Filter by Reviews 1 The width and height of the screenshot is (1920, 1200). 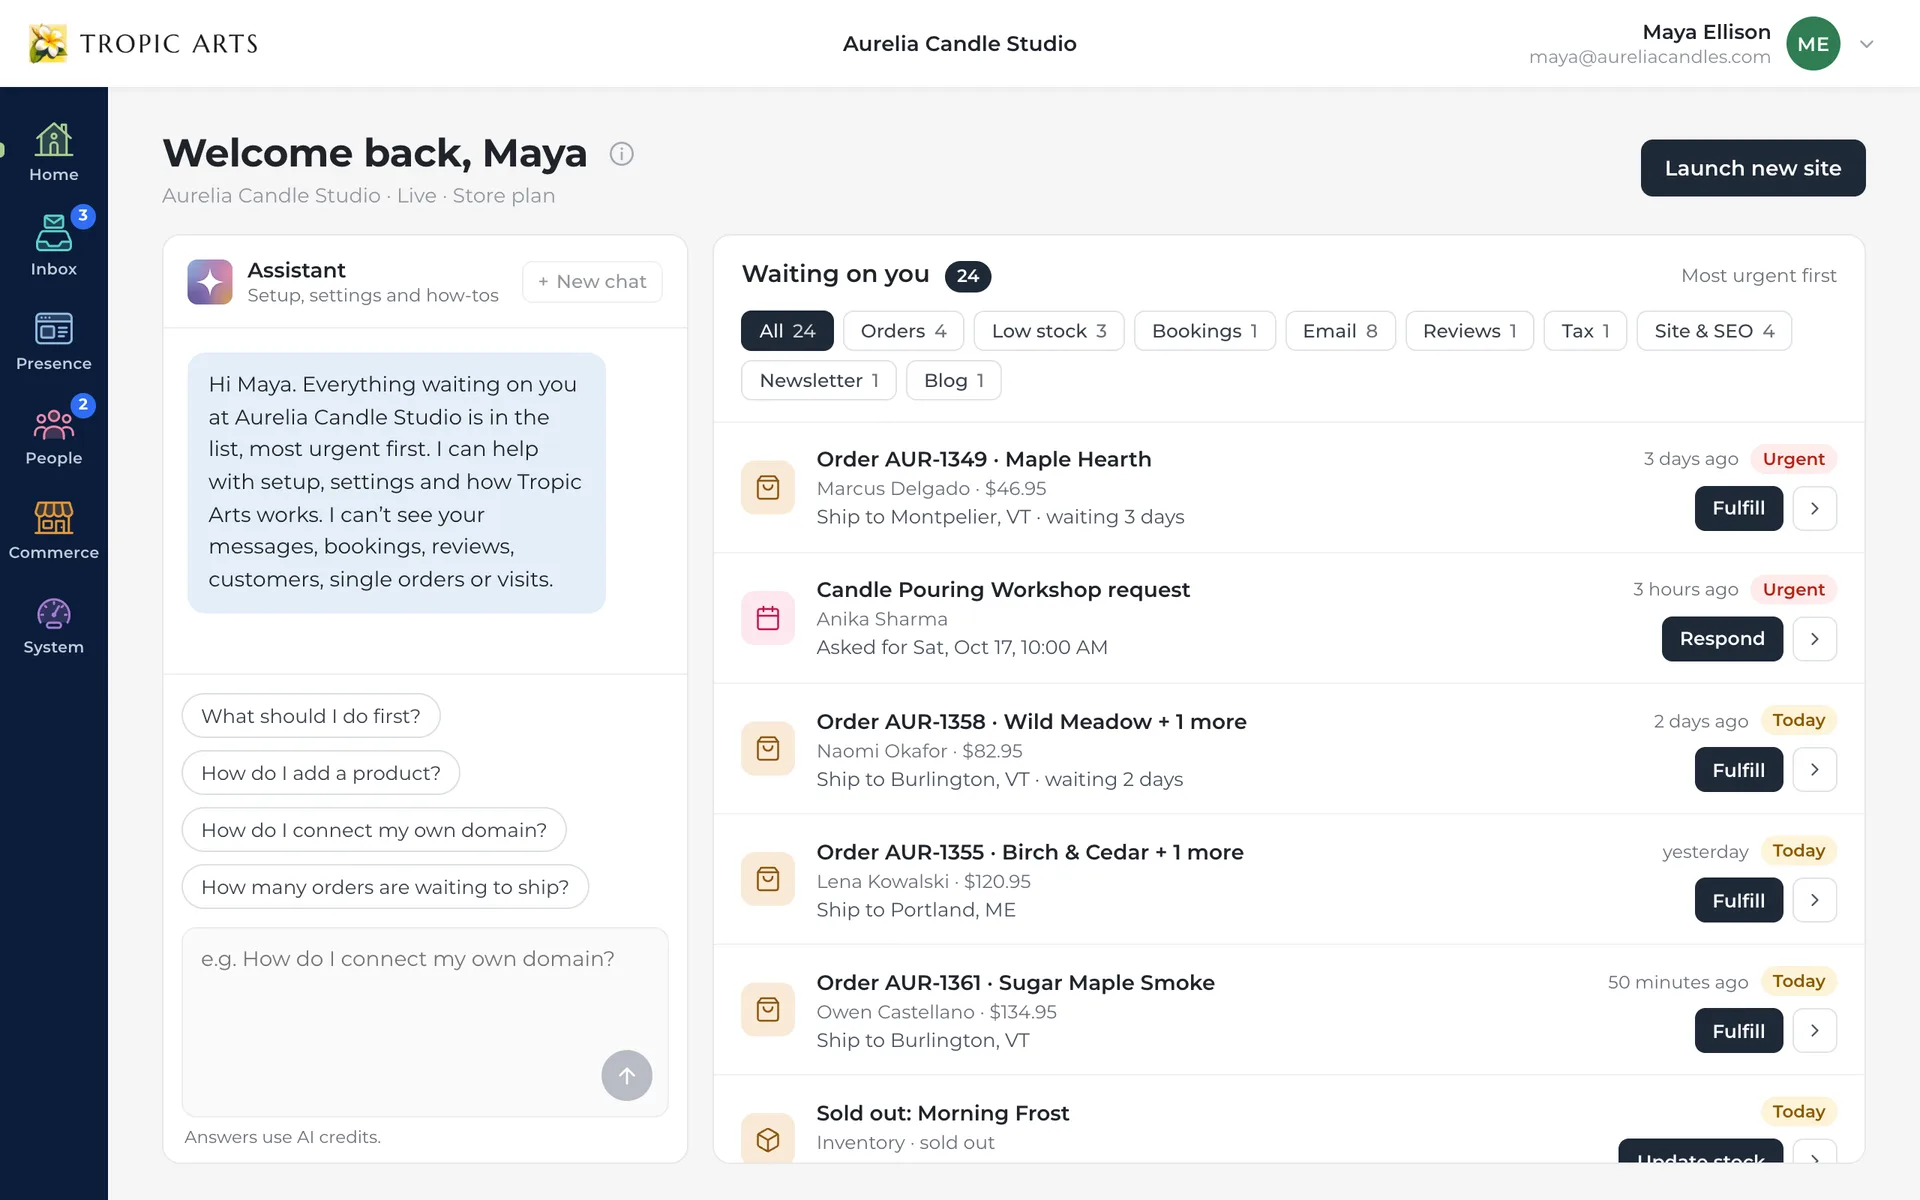tap(1469, 331)
